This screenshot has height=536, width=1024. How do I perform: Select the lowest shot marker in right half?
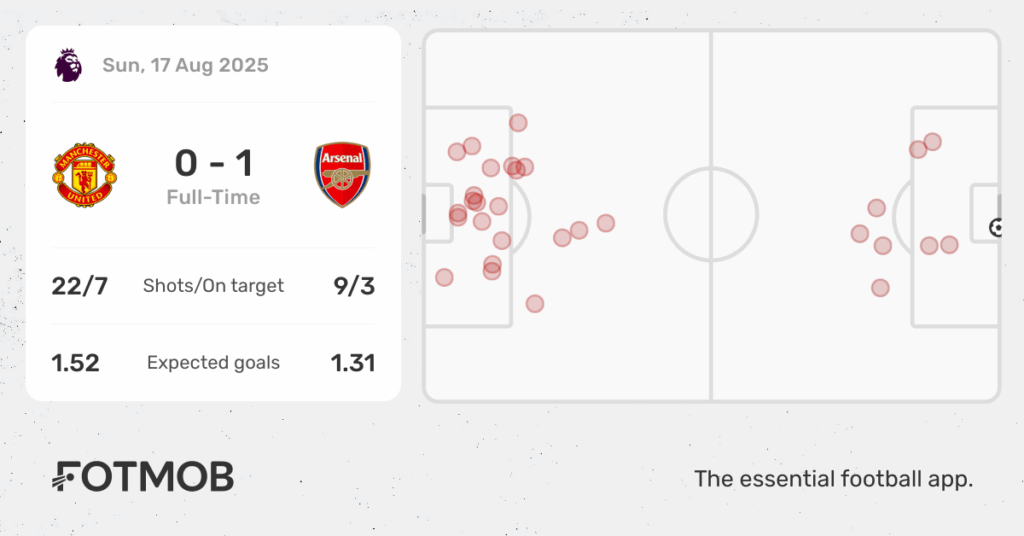pos(880,288)
